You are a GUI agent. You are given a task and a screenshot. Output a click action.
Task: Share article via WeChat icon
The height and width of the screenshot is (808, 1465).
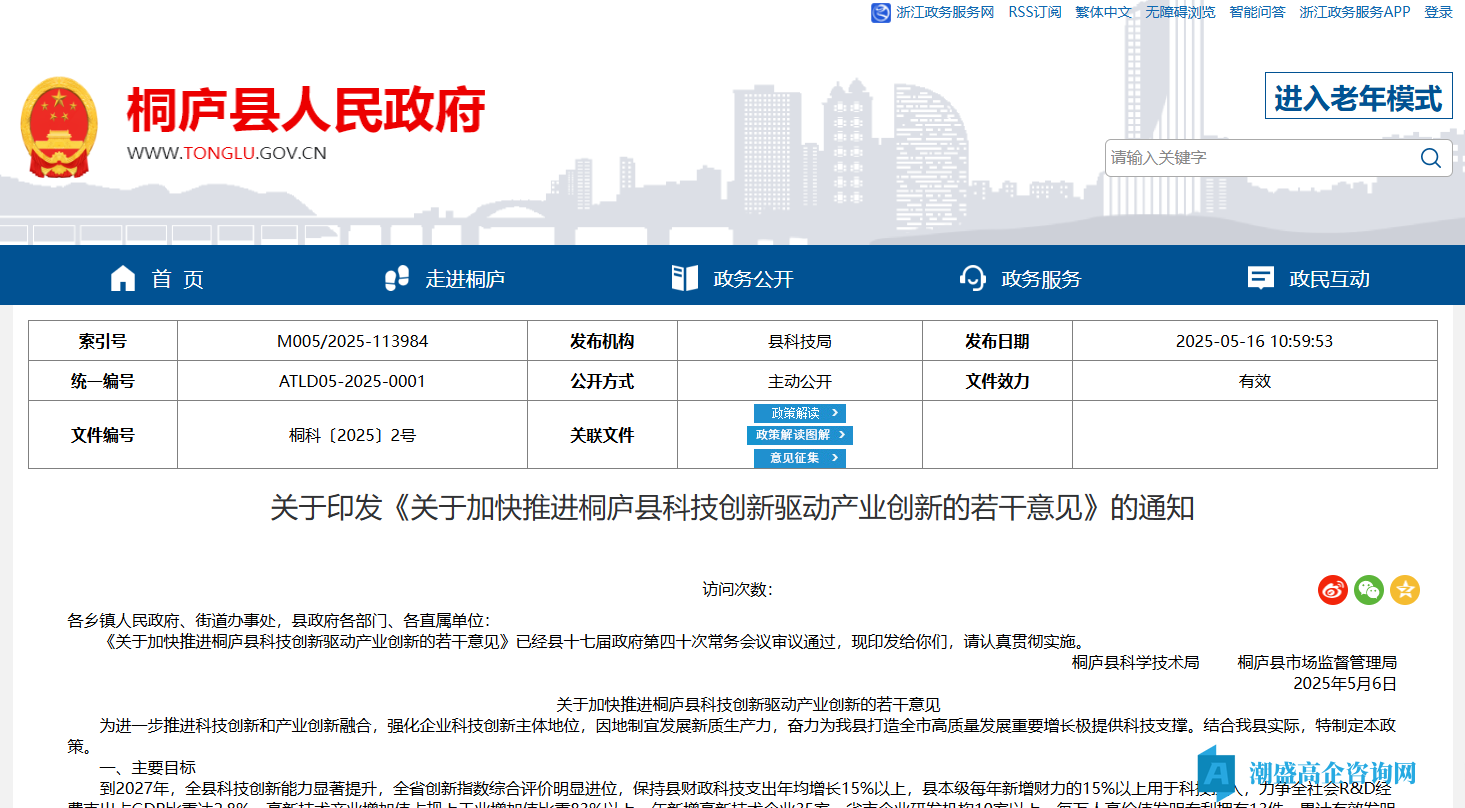(1368, 590)
